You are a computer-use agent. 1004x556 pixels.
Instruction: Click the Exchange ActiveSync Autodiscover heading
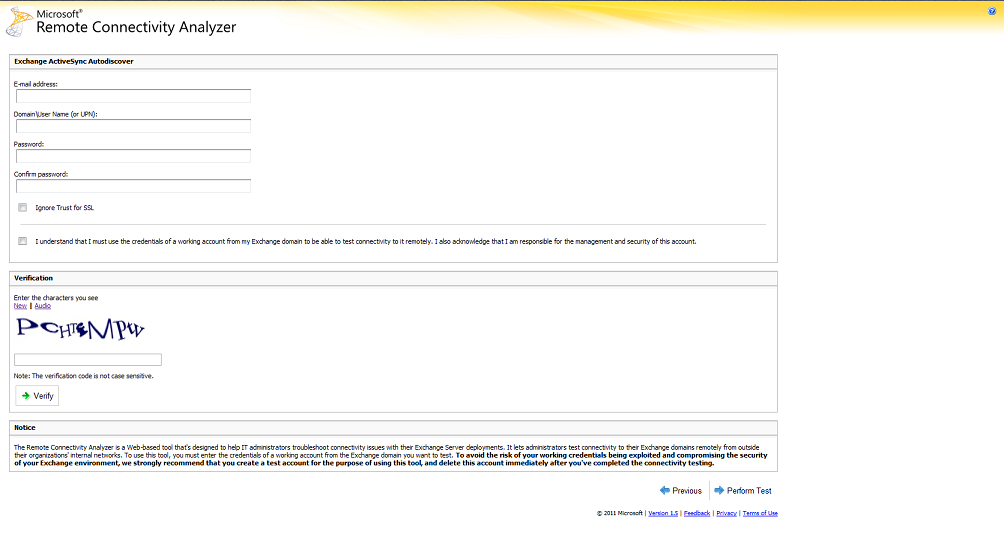(x=74, y=61)
